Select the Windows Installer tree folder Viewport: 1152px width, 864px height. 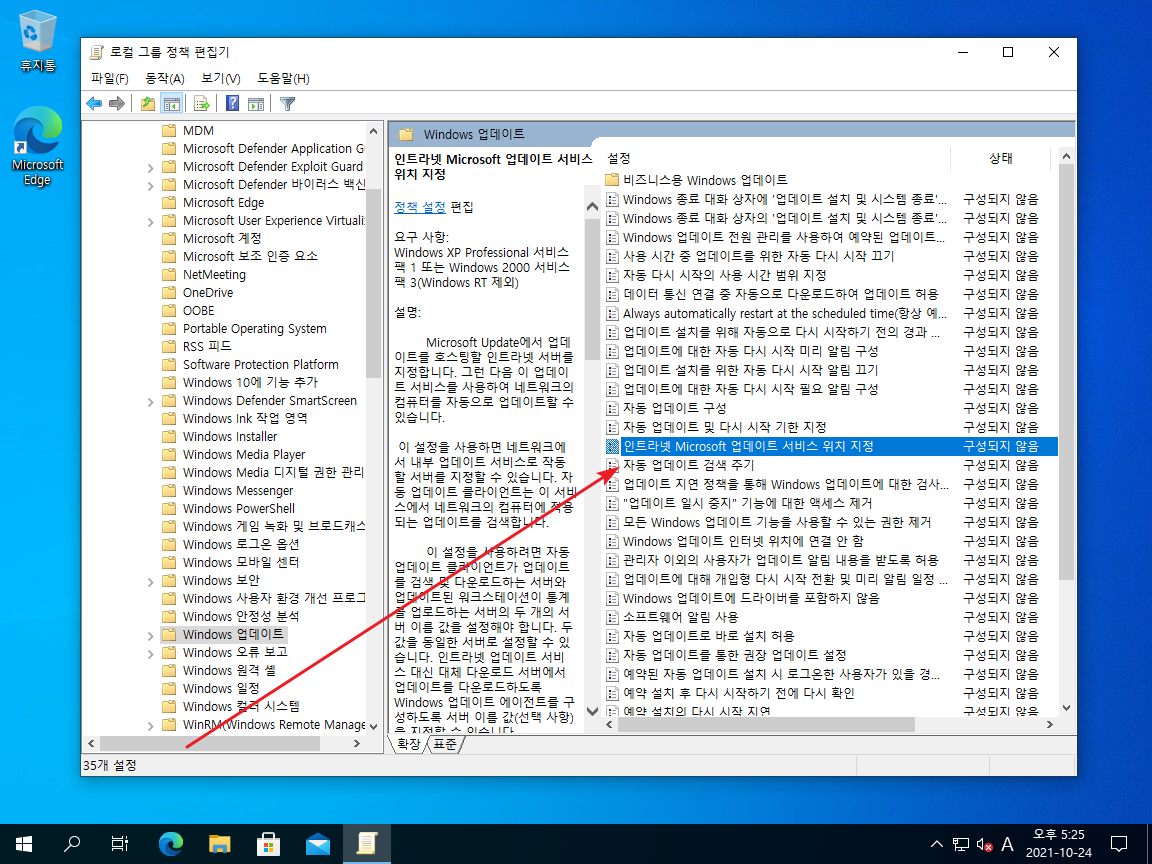[x=229, y=436]
